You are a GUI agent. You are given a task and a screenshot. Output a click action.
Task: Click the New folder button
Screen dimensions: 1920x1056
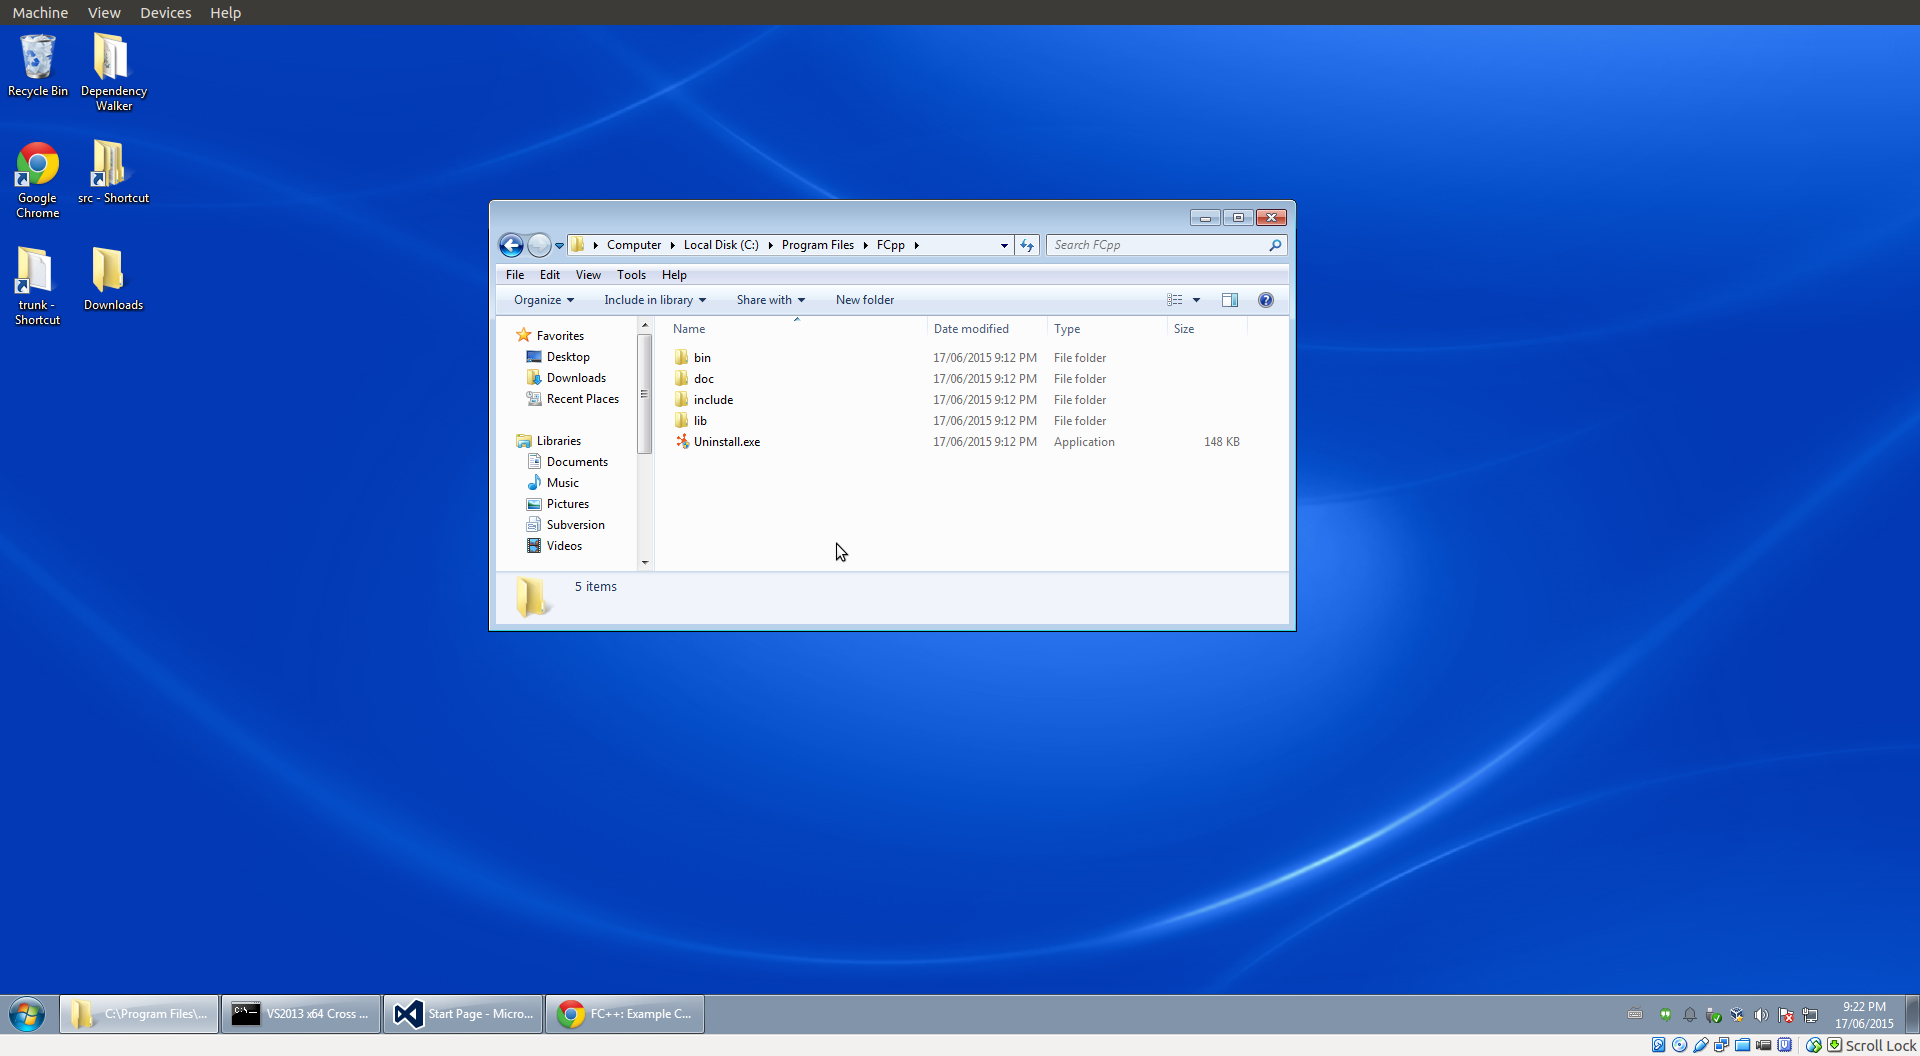click(x=865, y=300)
